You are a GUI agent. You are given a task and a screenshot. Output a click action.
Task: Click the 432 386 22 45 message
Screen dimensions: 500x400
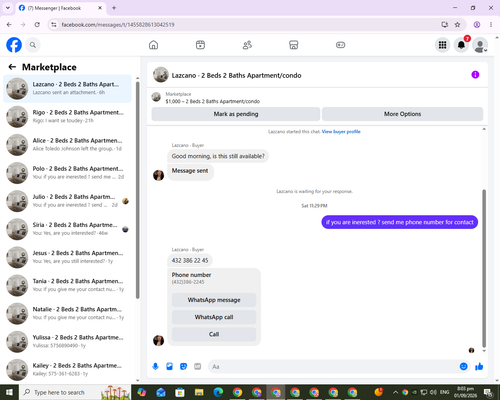pyautogui.click(x=190, y=260)
